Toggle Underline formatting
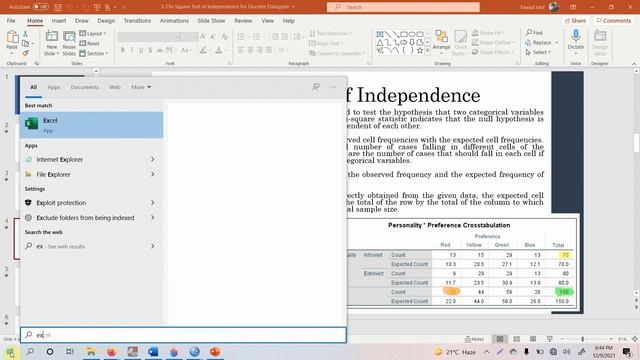The width and height of the screenshot is (640, 360). tap(141, 50)
